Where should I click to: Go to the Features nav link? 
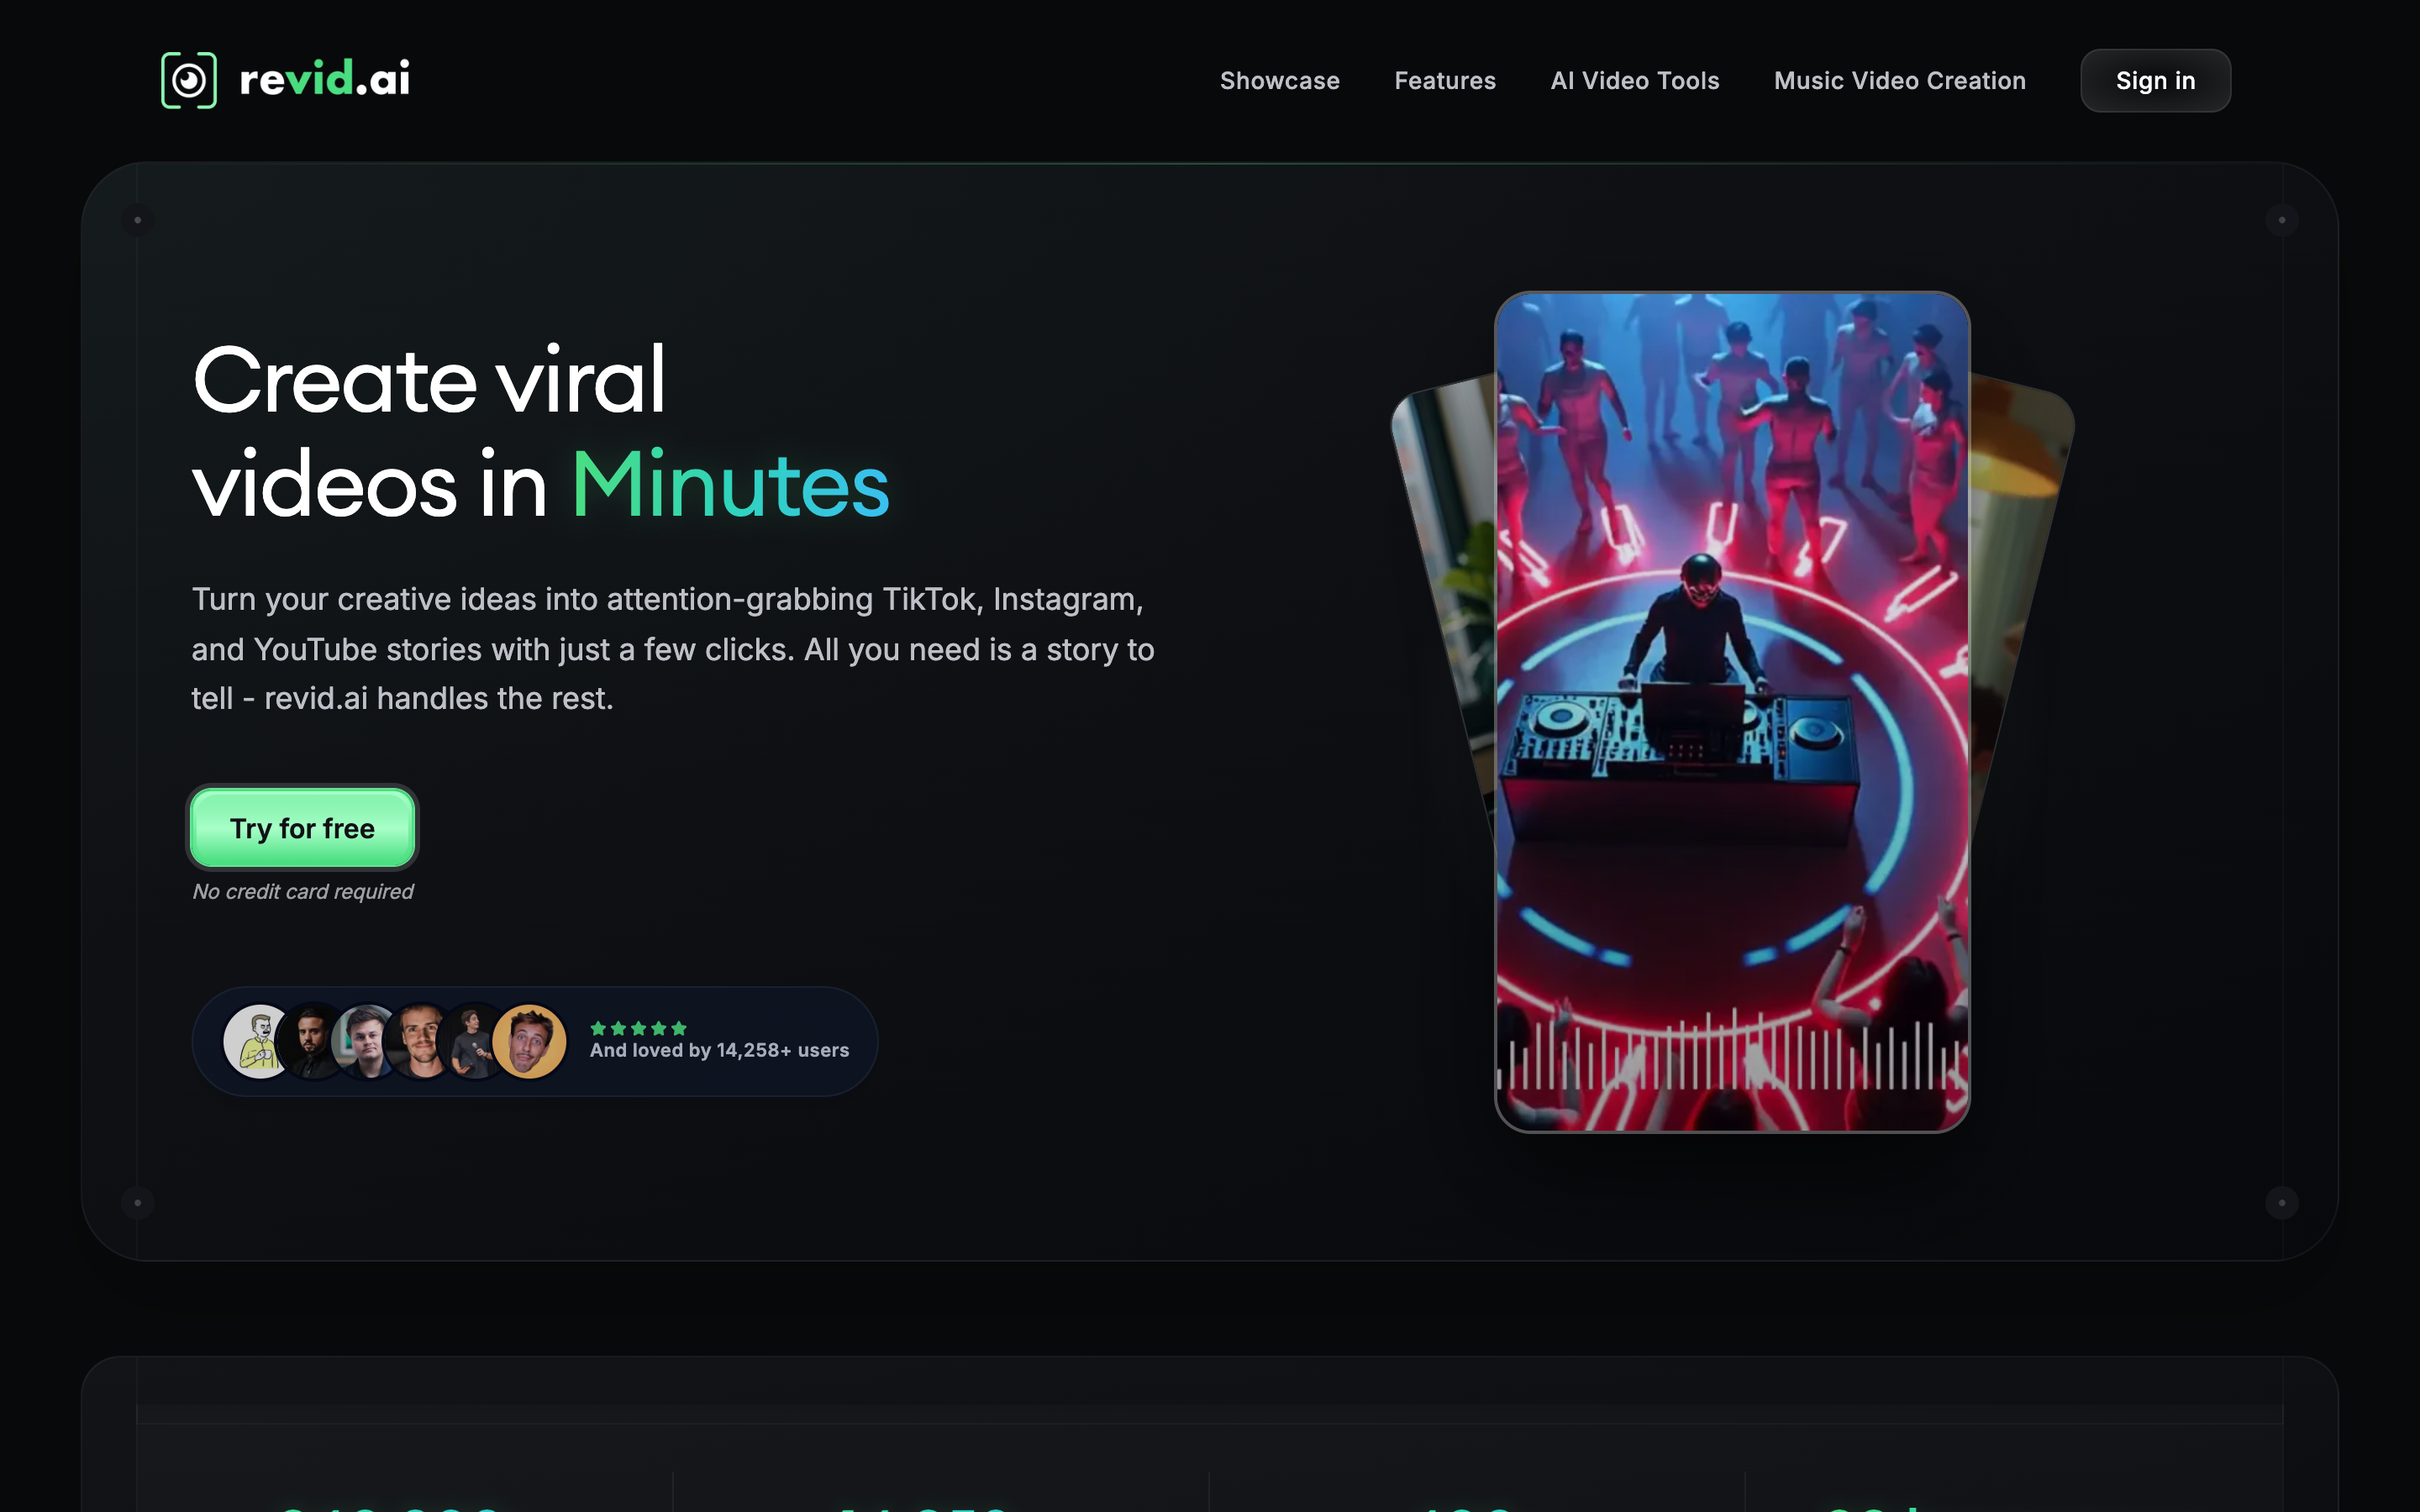(1444, 81)
